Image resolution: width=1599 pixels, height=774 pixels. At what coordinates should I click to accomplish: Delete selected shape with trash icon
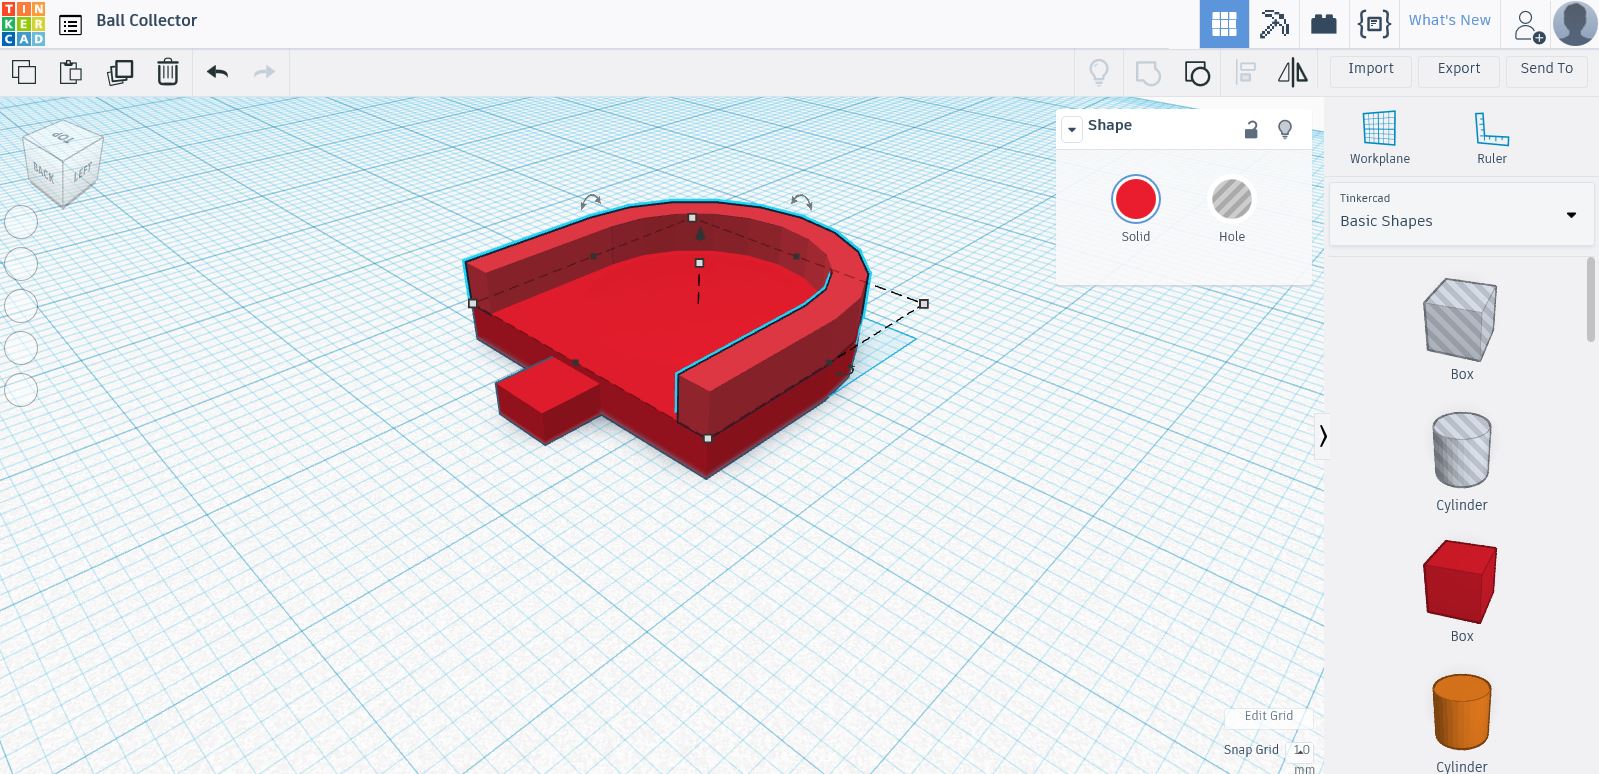[x=168, y=72]
